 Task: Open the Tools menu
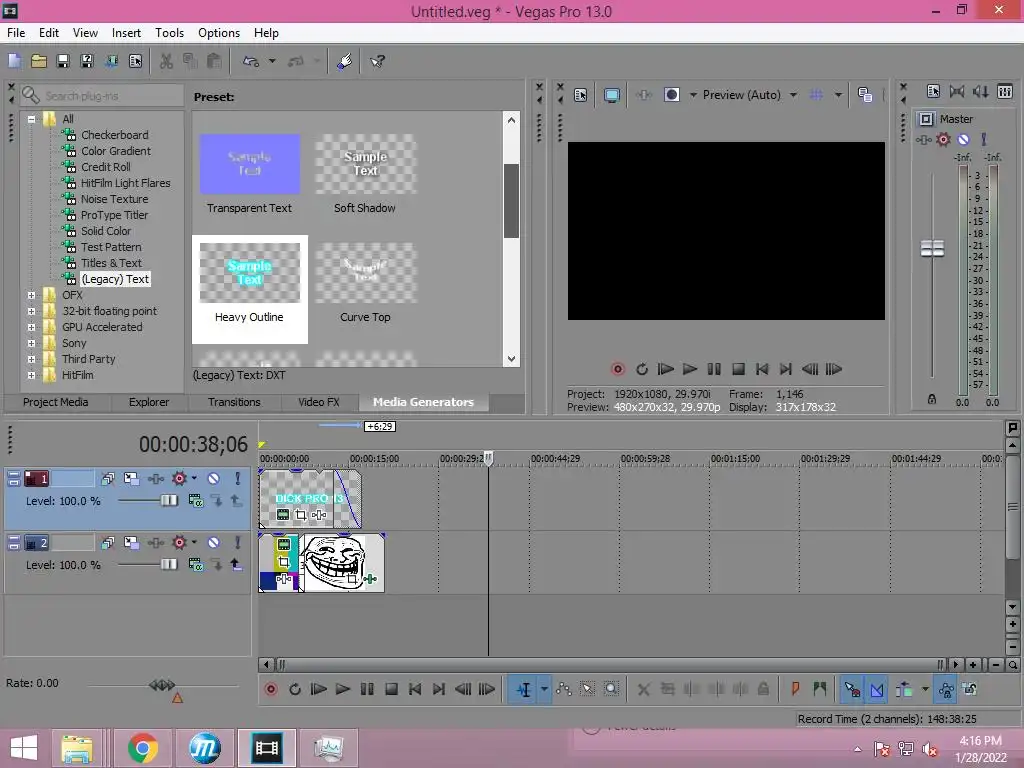pos(169,33)
